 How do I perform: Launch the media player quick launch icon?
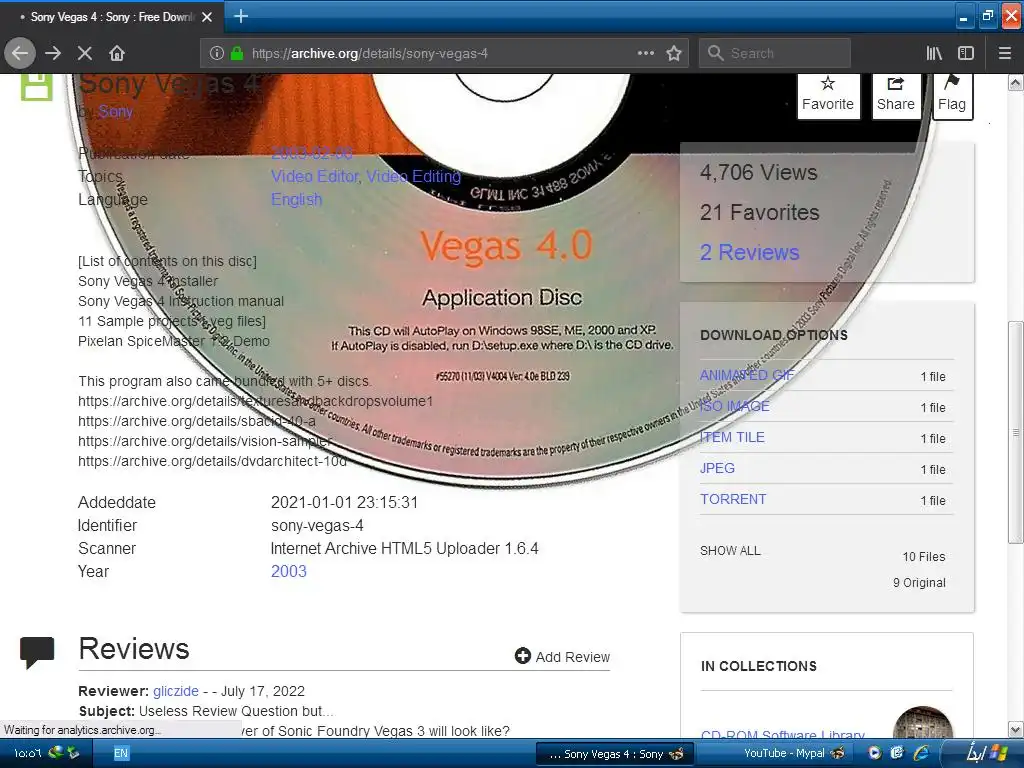874,753
